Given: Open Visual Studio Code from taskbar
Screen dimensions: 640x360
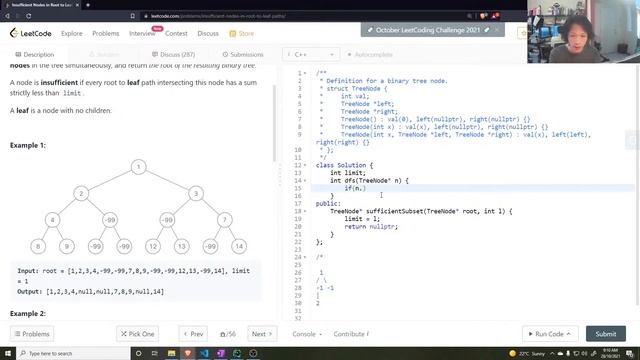Looking at the screenshot, I should coord(204,353).
